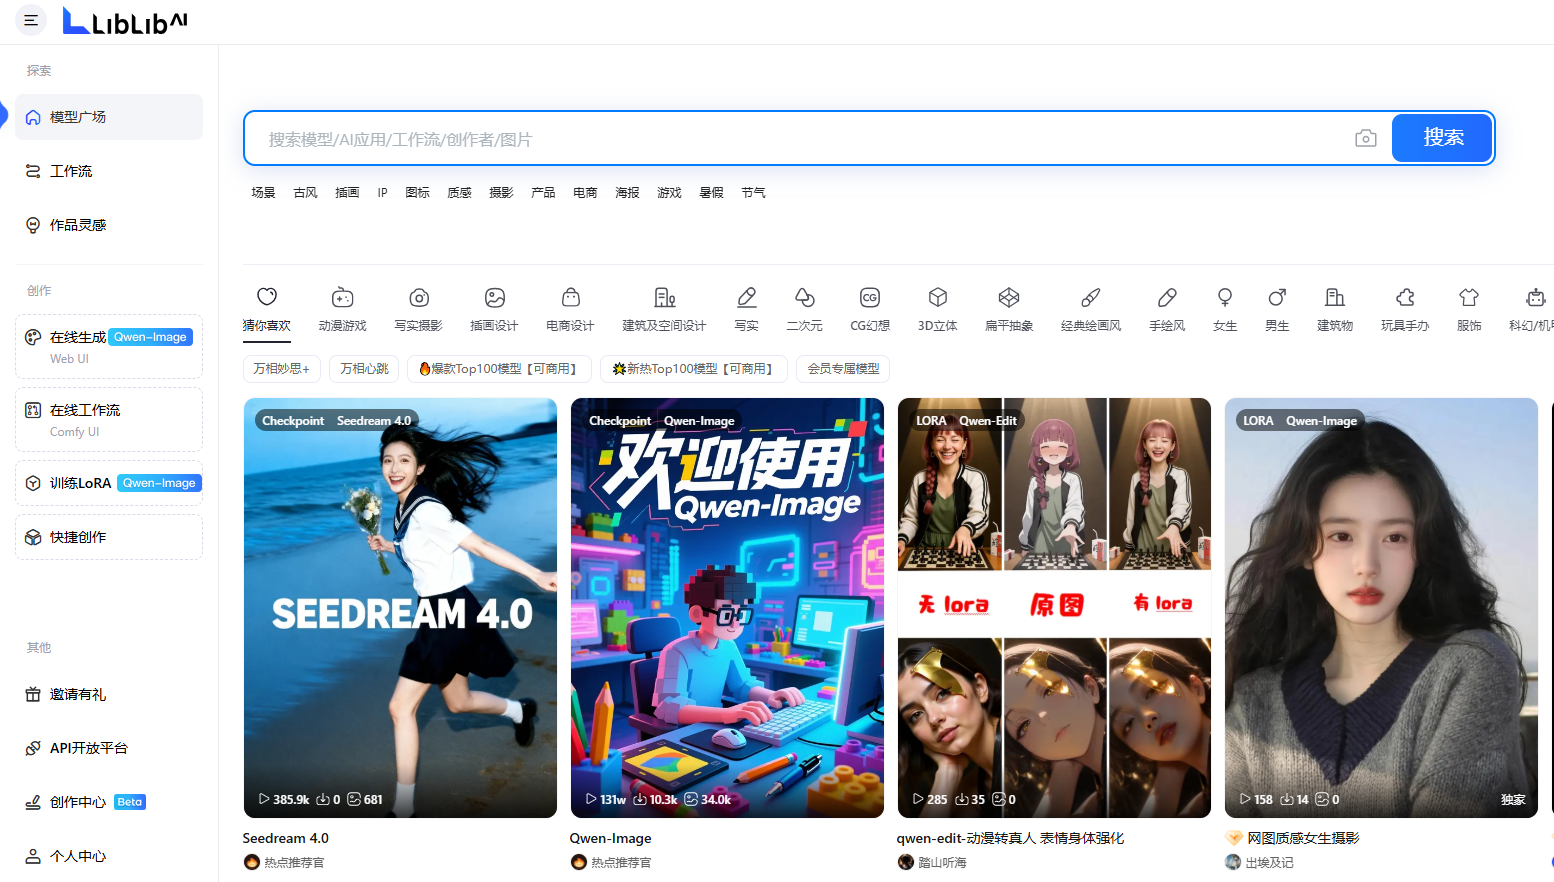Screen dimensions: 1554x882
Task: Filter by 万相妙思+ tag
Action: tap(282, 369)
